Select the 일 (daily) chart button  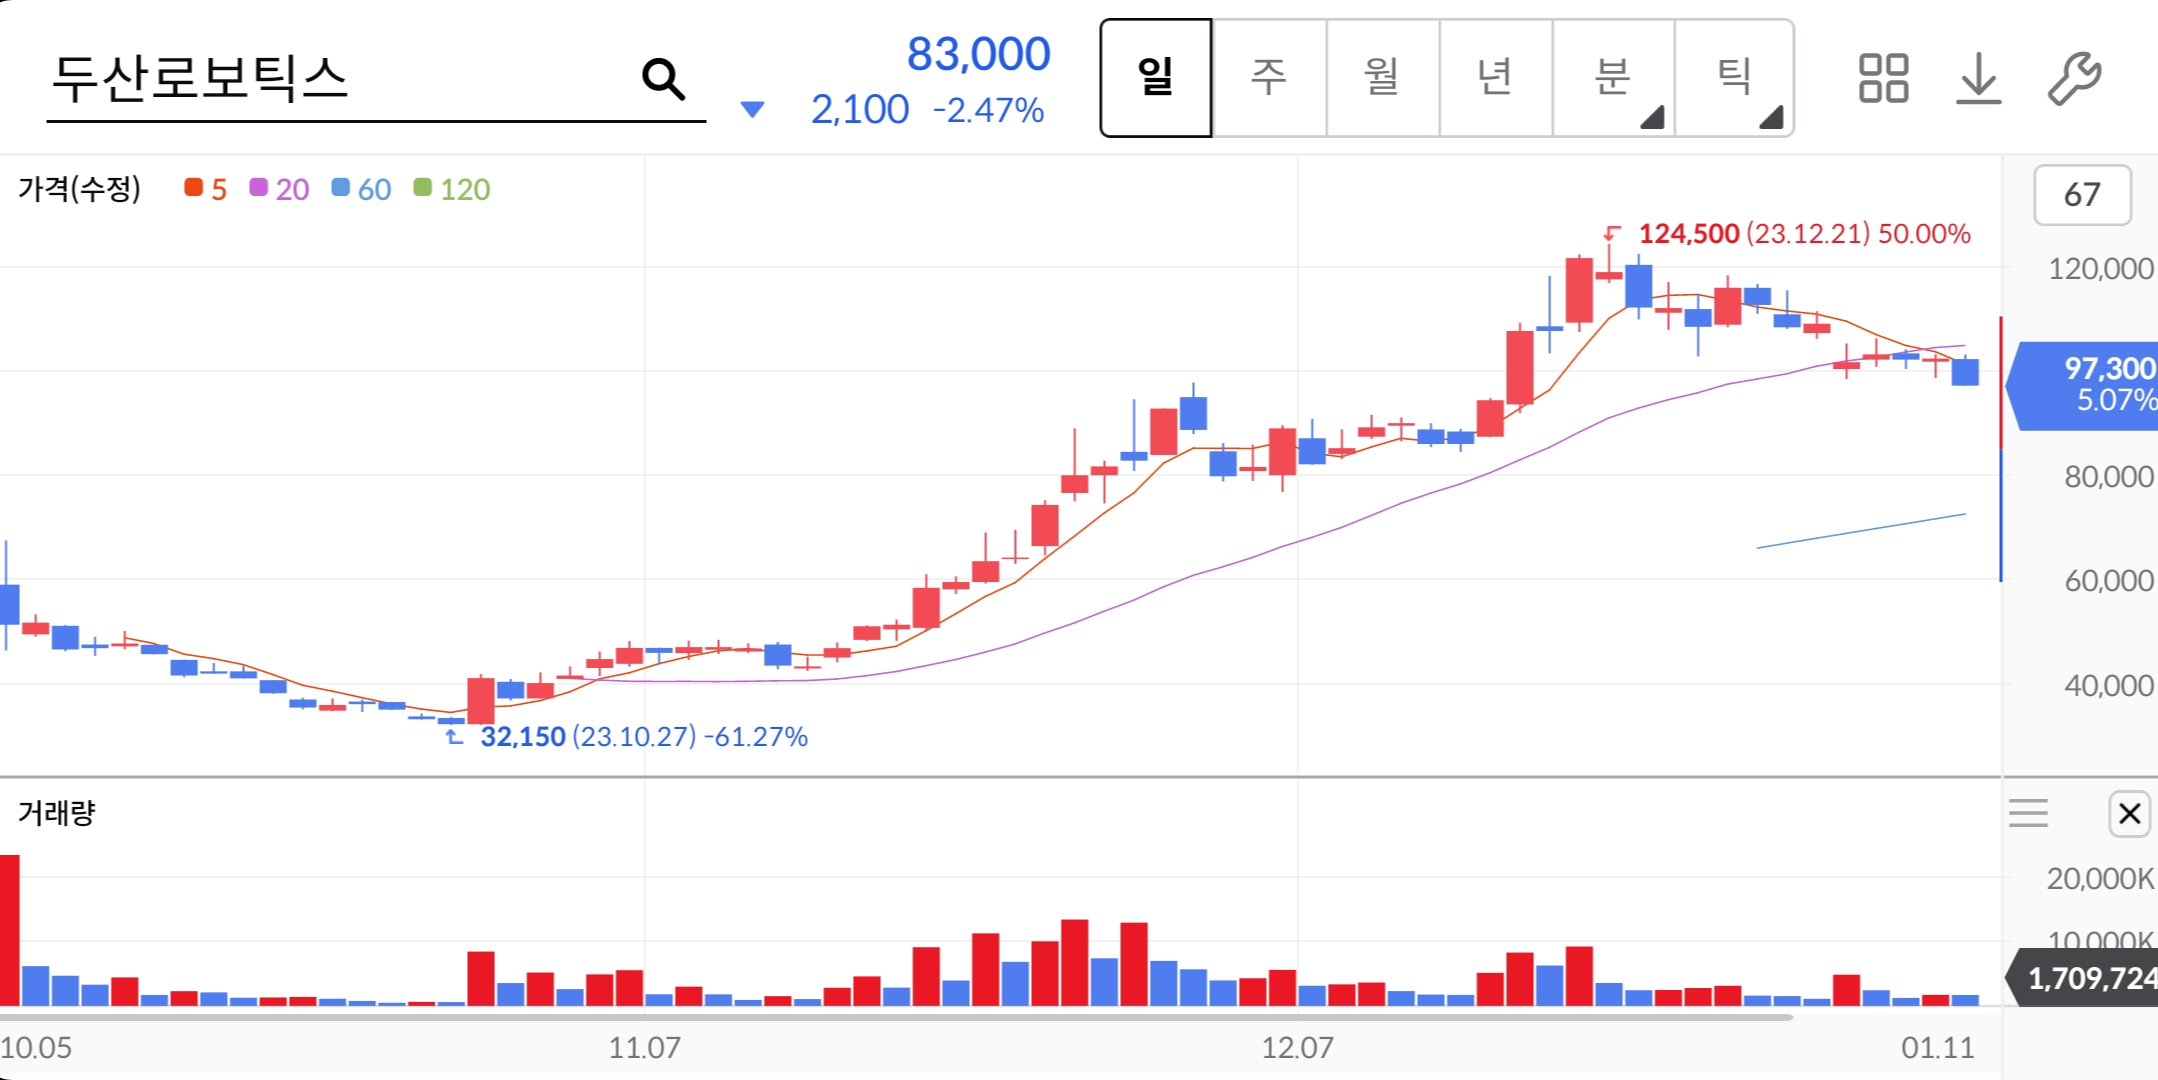1156,78
